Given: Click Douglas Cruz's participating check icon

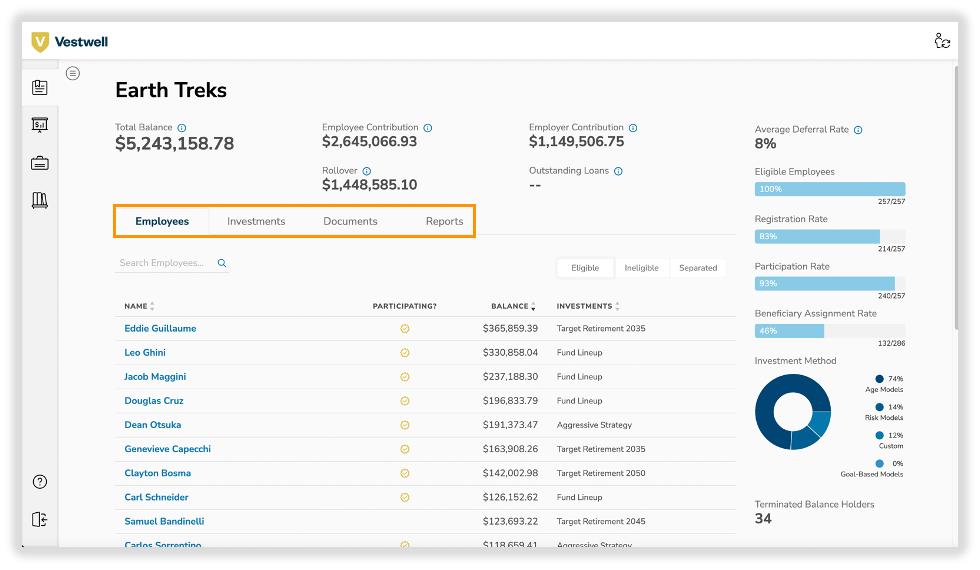Looking at the screenshot, I should coord(405,401).
